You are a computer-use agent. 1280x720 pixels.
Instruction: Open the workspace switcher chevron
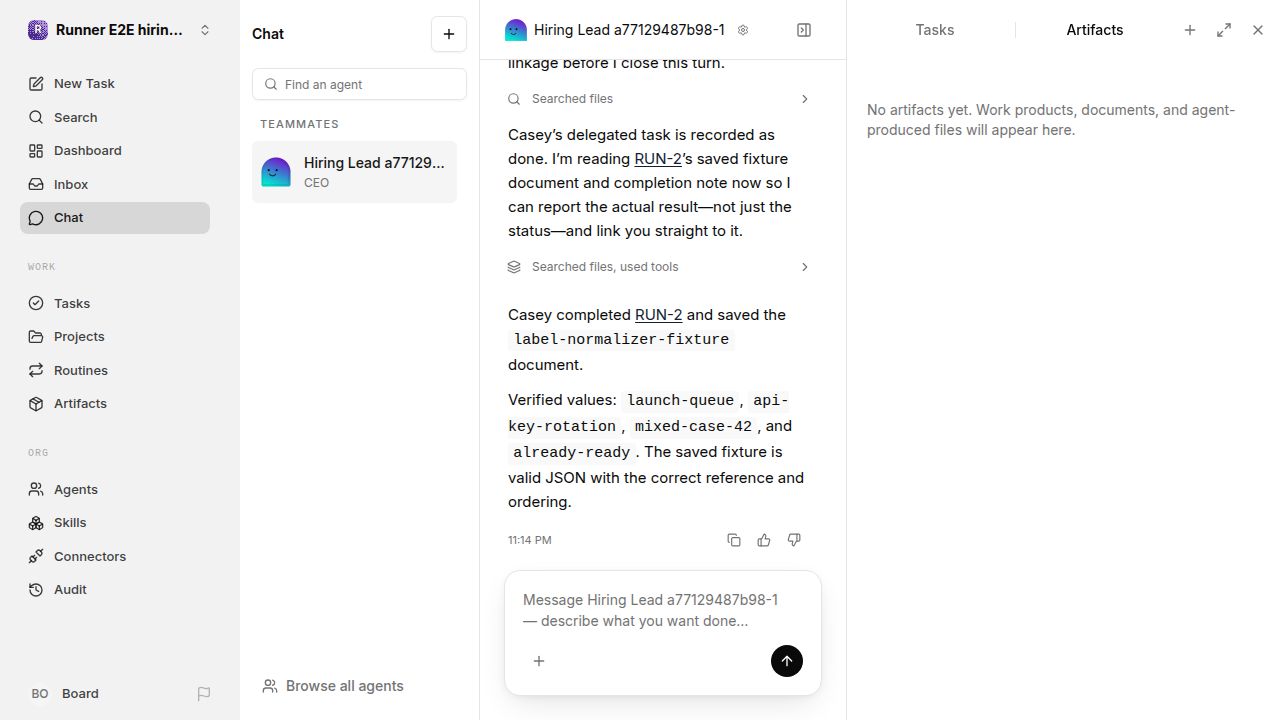205,30
